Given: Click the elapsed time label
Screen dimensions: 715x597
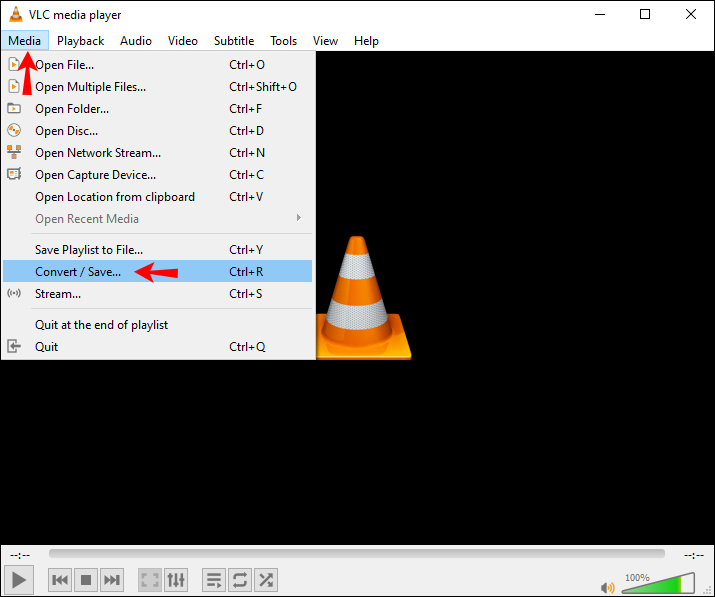Looking at the screenshot, I should [x=20, y=555].
